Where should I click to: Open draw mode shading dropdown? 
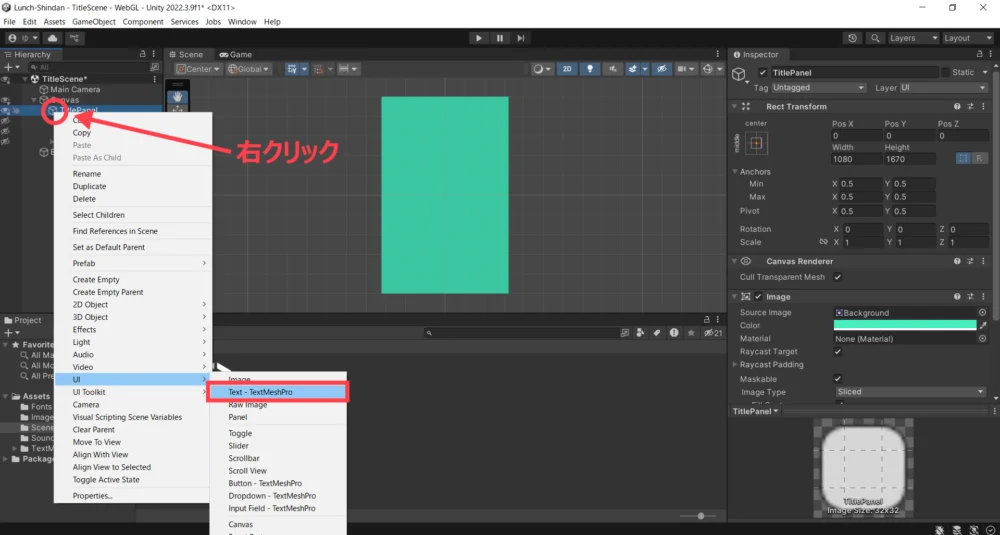coord(542,69)
